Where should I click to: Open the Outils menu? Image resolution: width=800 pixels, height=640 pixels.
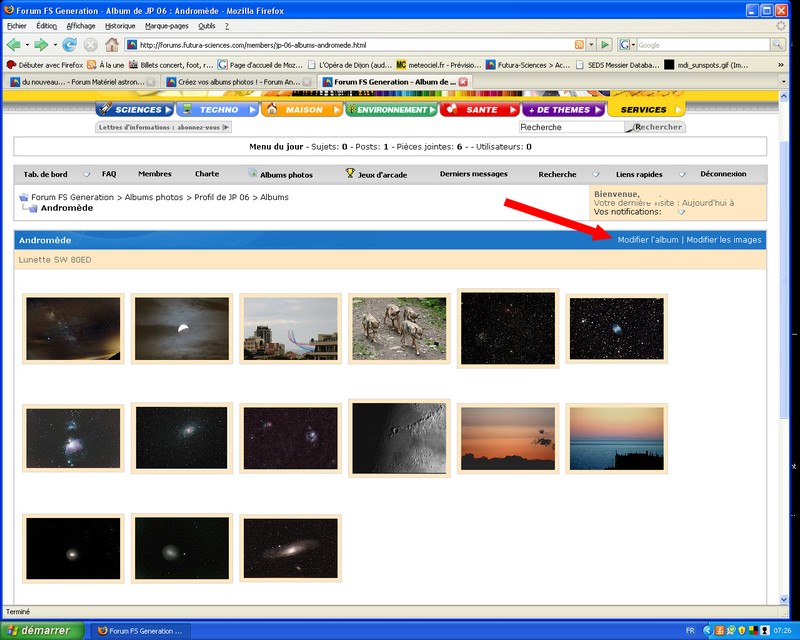coord(207,26)
